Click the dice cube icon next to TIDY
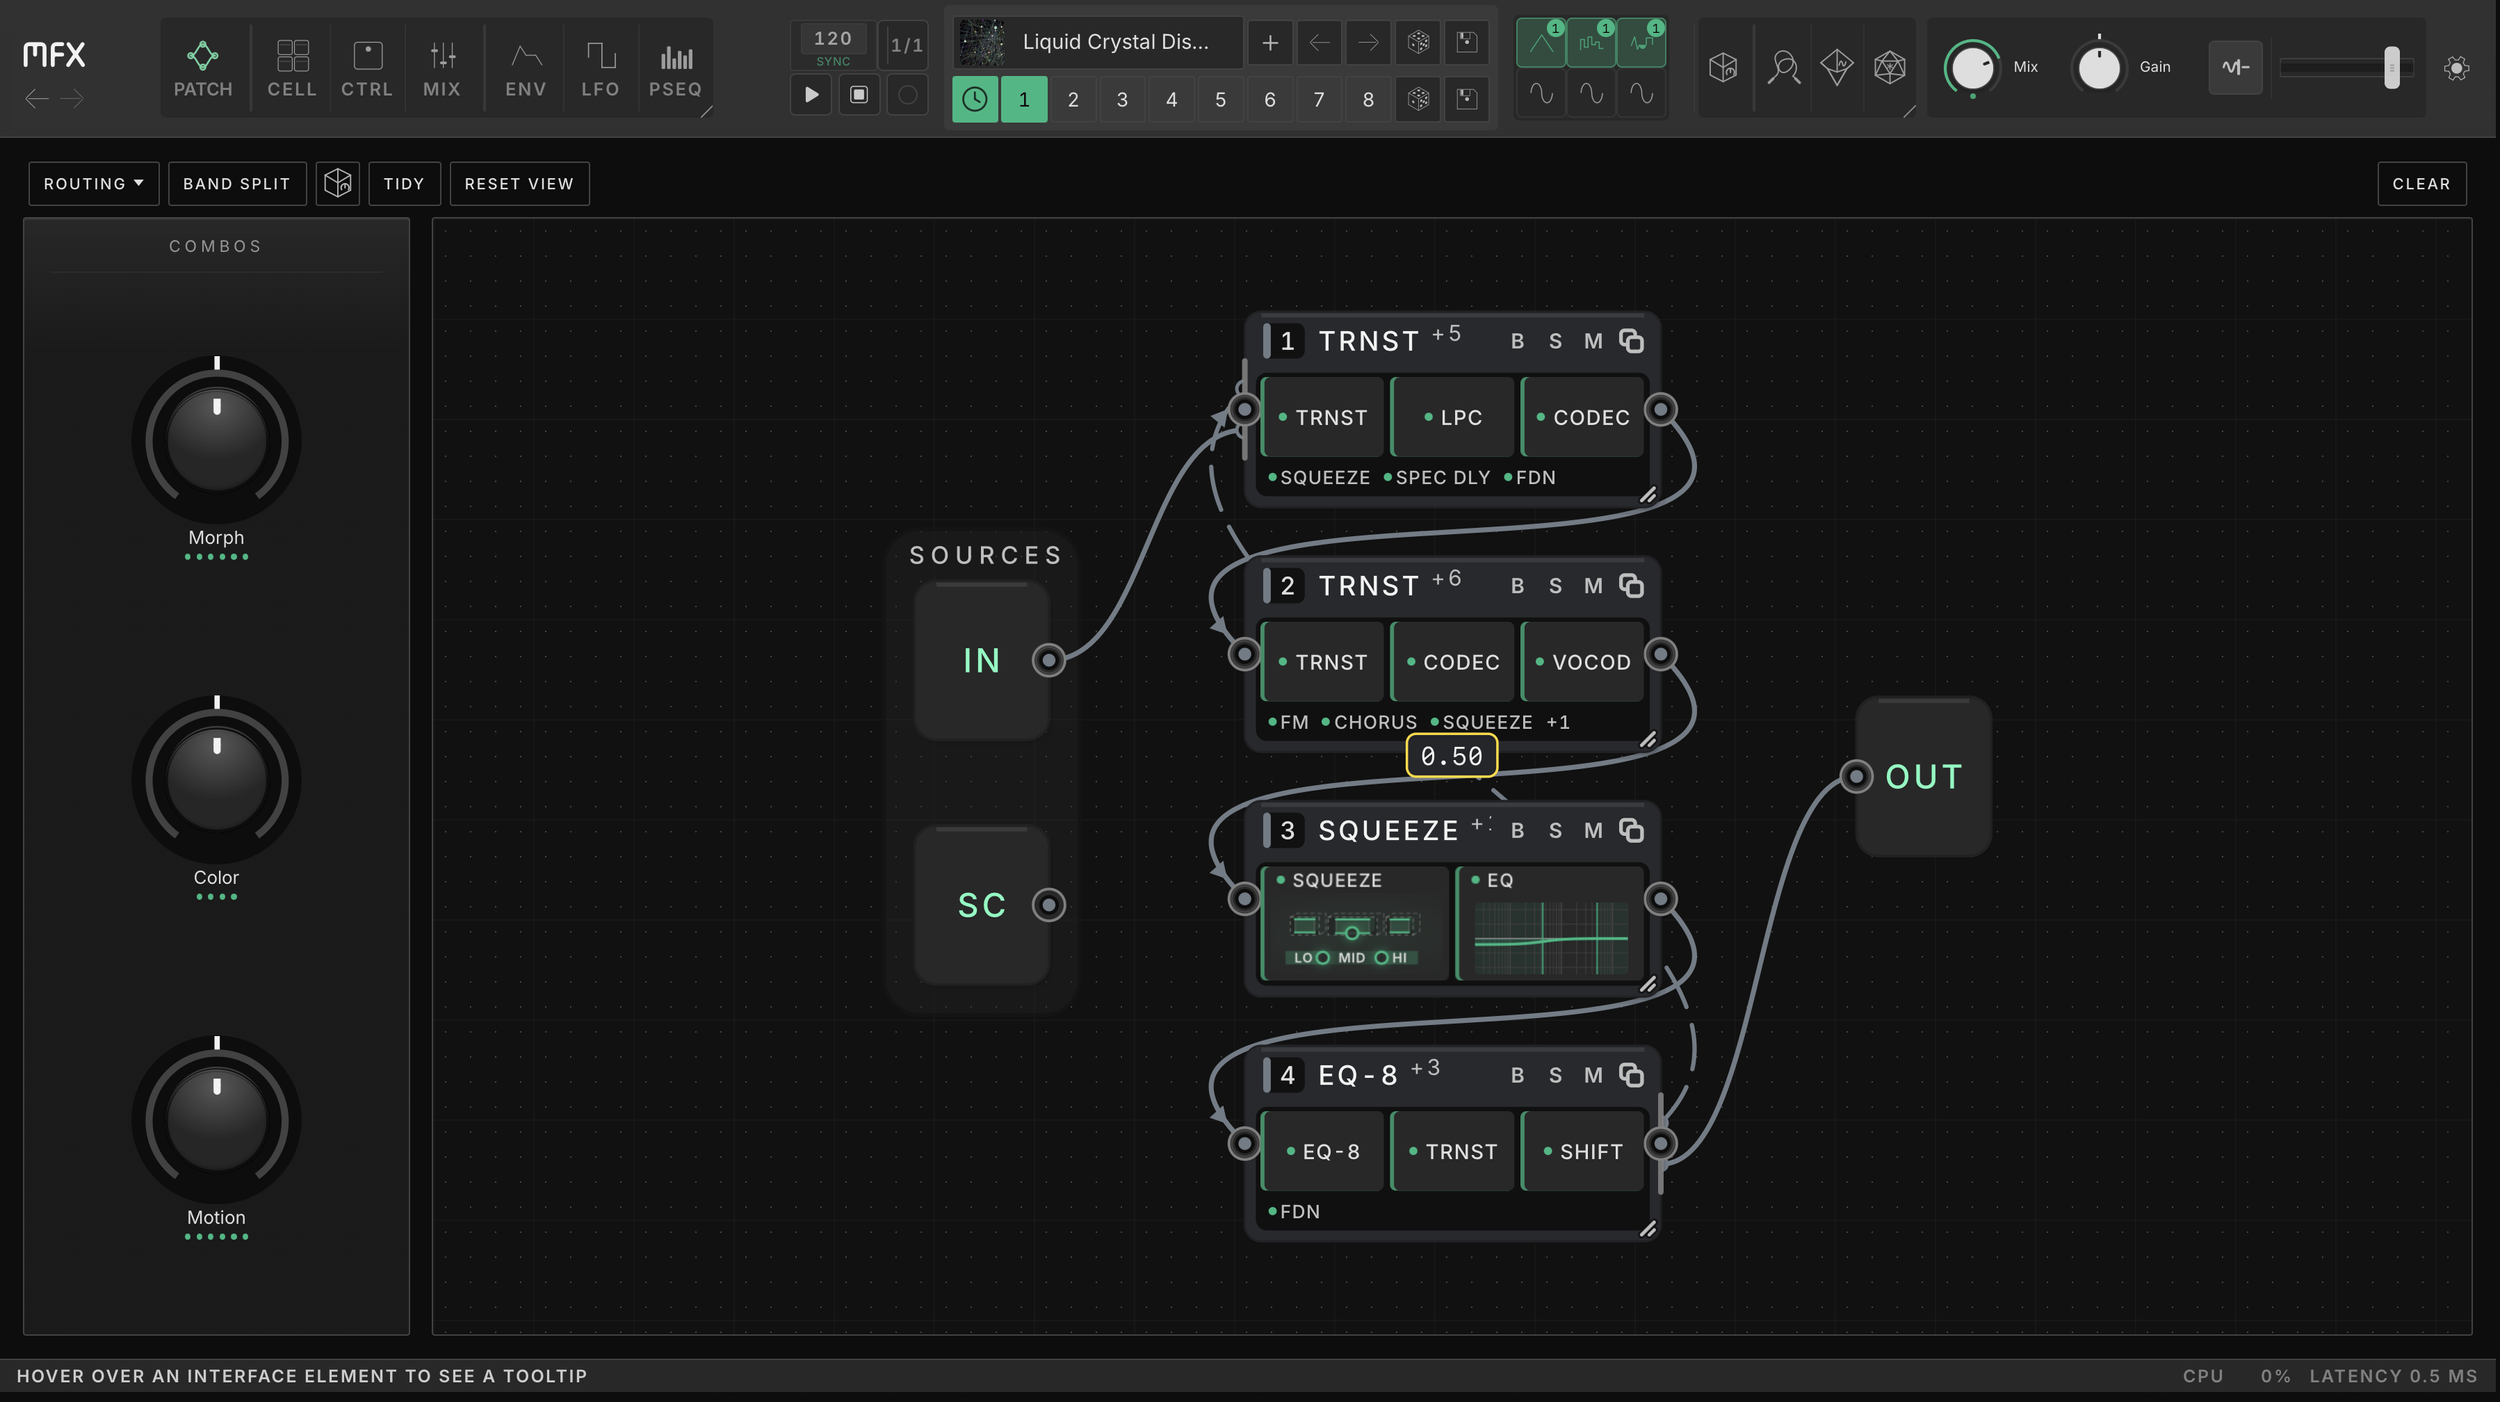Image resolution: width=2500 pixels, height=1402 pixels. click(338, 184)
